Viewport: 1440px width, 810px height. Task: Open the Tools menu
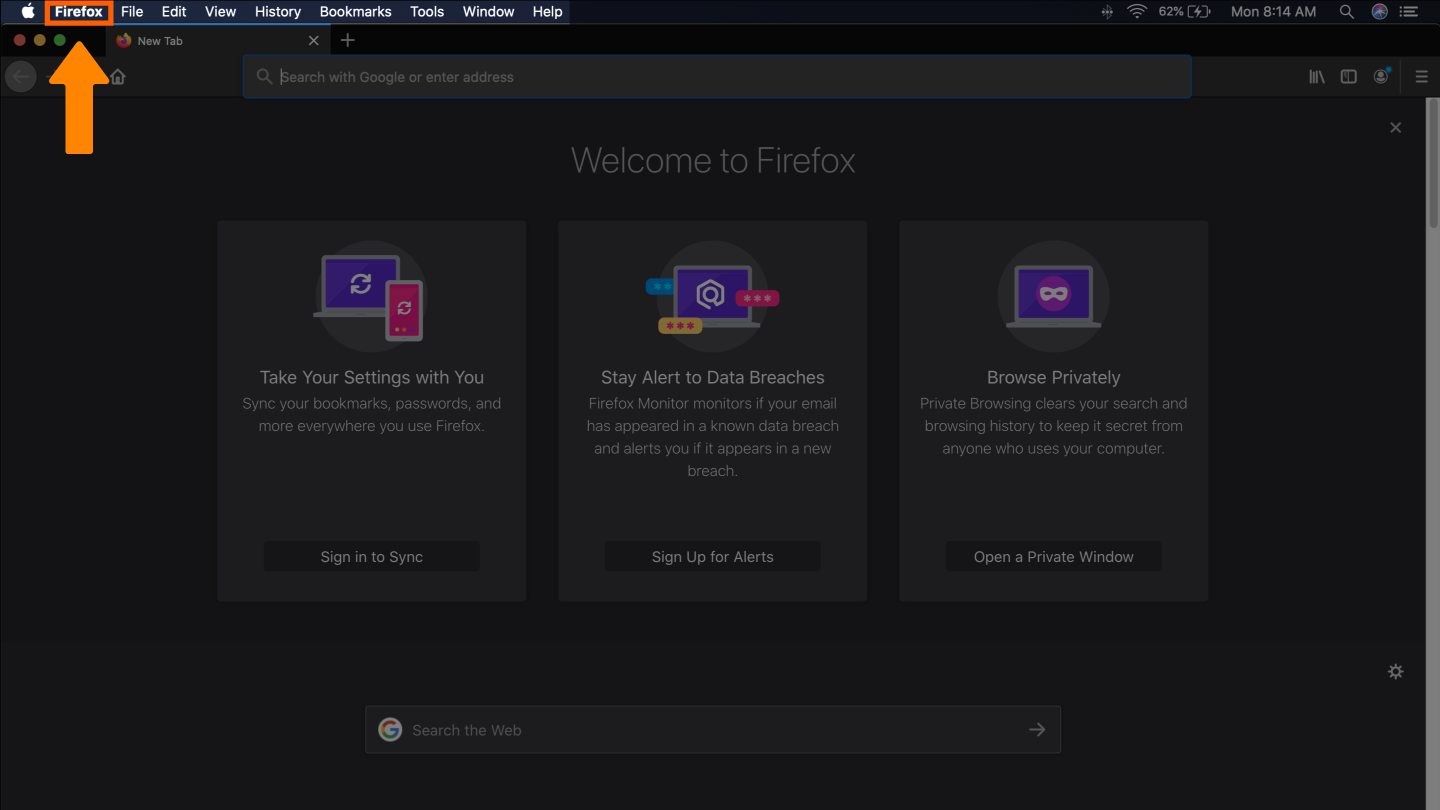[427, 12]
